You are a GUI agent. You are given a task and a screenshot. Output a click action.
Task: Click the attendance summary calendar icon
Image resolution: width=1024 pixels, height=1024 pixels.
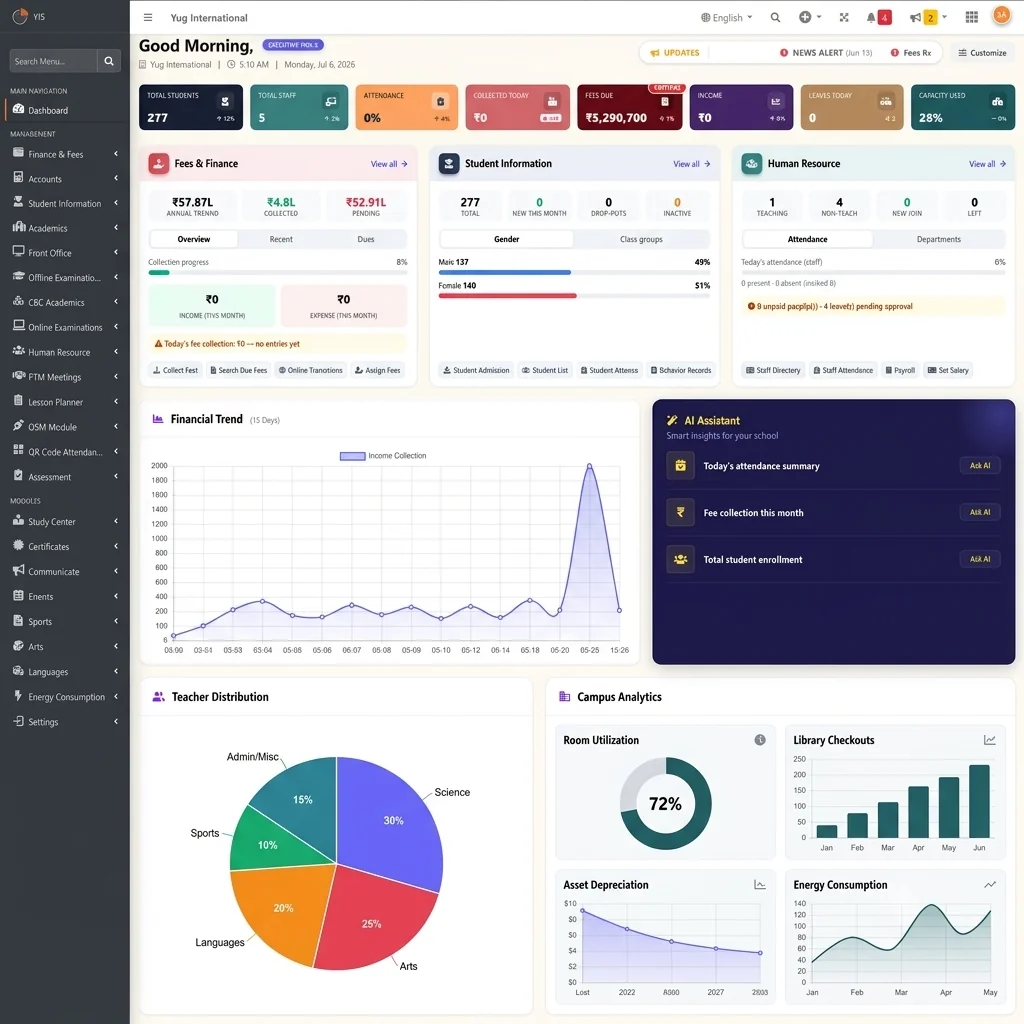tap(680, 466)
